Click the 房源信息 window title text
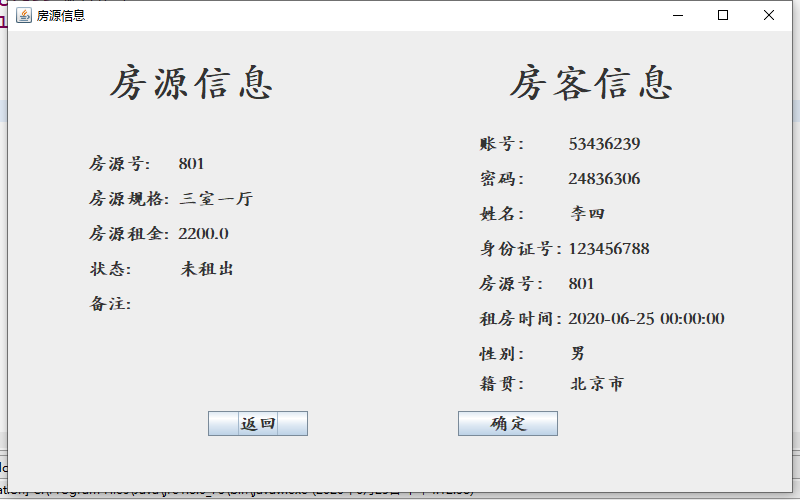 pos(61,16)
